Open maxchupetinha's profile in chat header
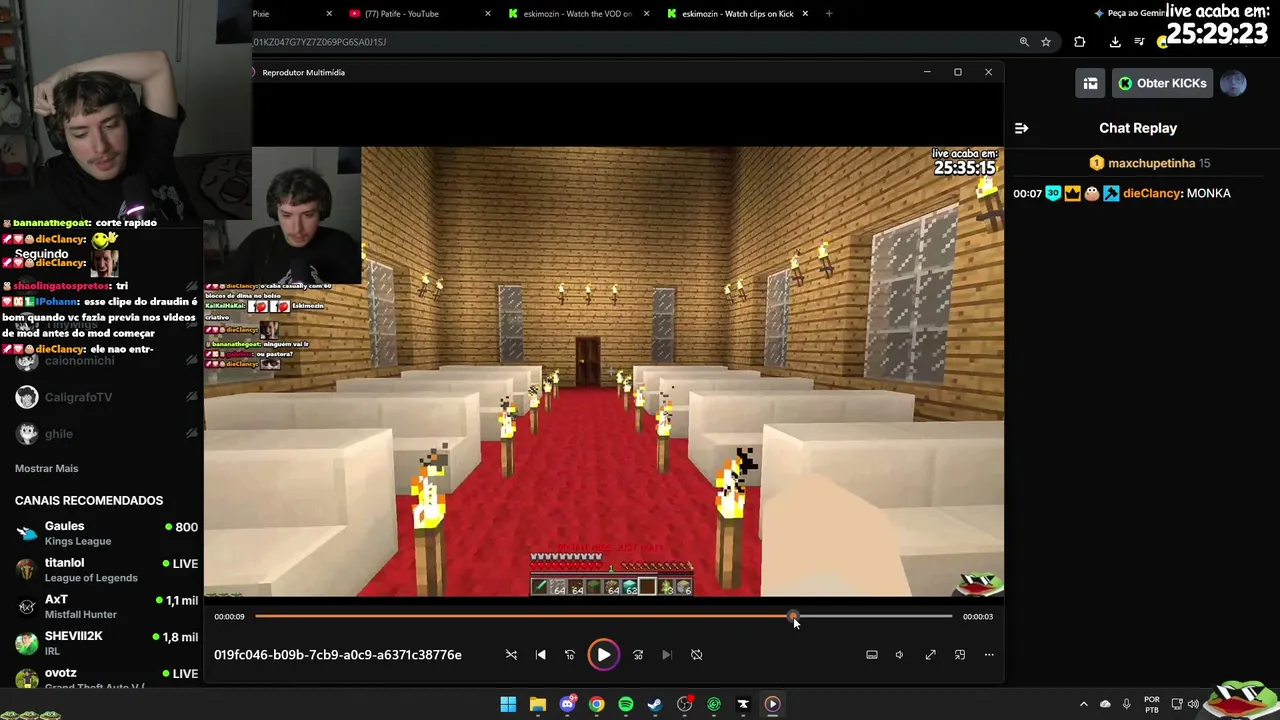Viewport: 1280px width, 720px height. coord(1151,163)
